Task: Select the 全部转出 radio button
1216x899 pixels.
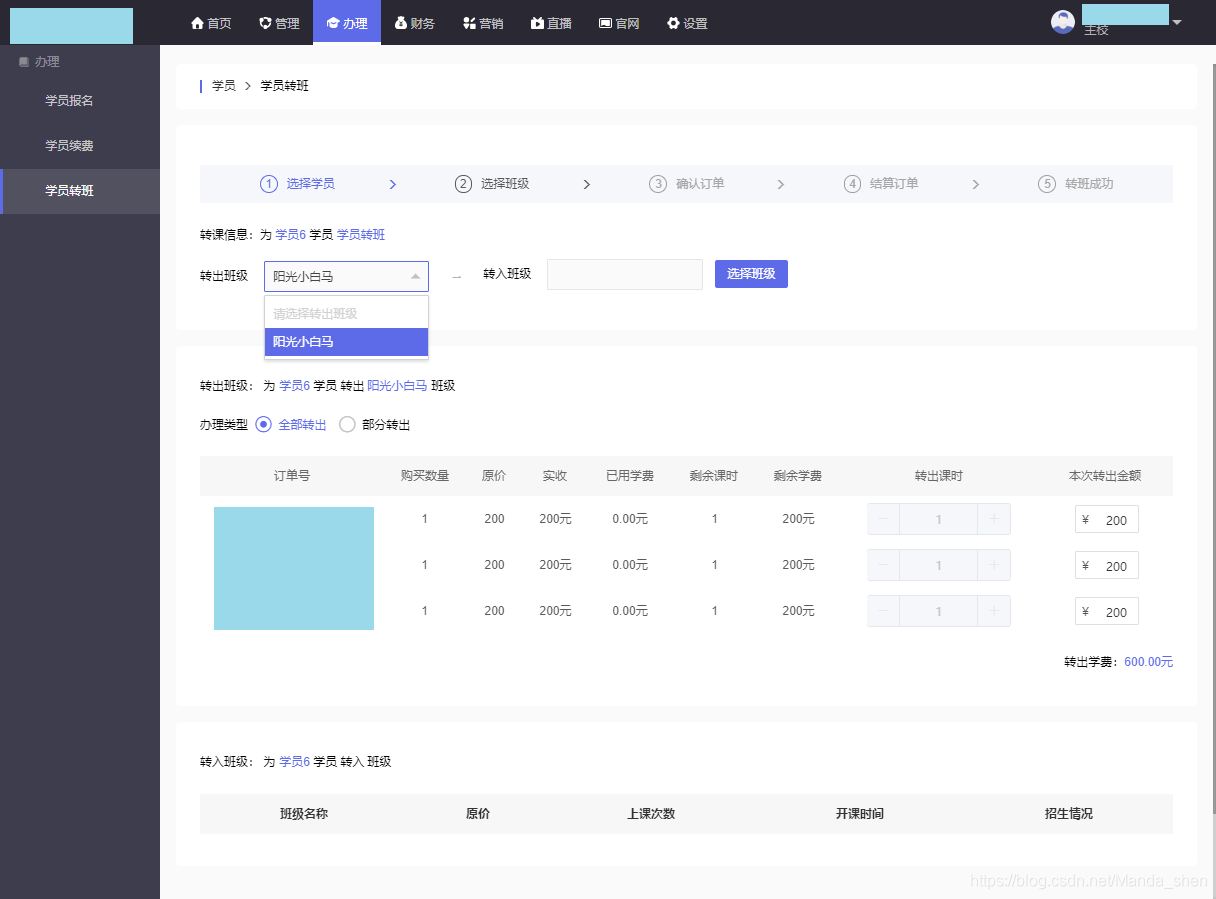Action: coord(262,424)
